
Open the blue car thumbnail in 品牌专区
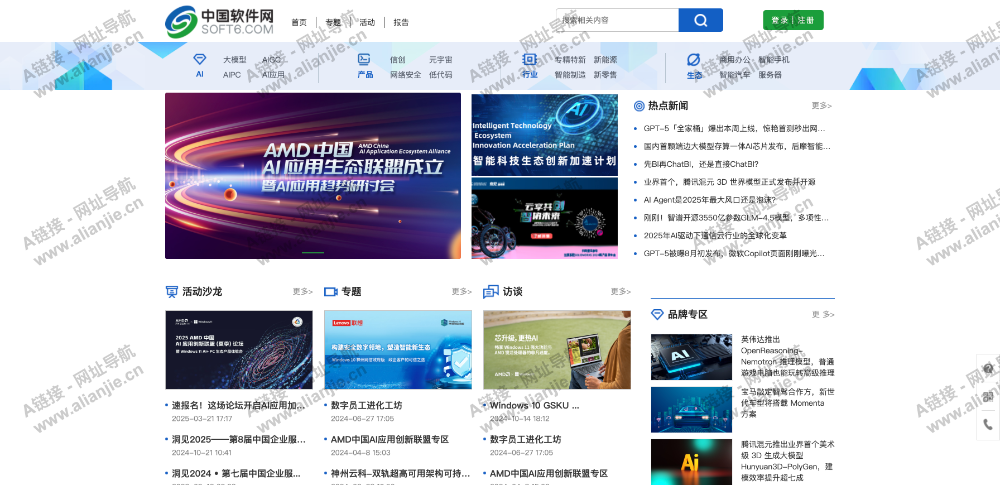[x=691, y=410]
